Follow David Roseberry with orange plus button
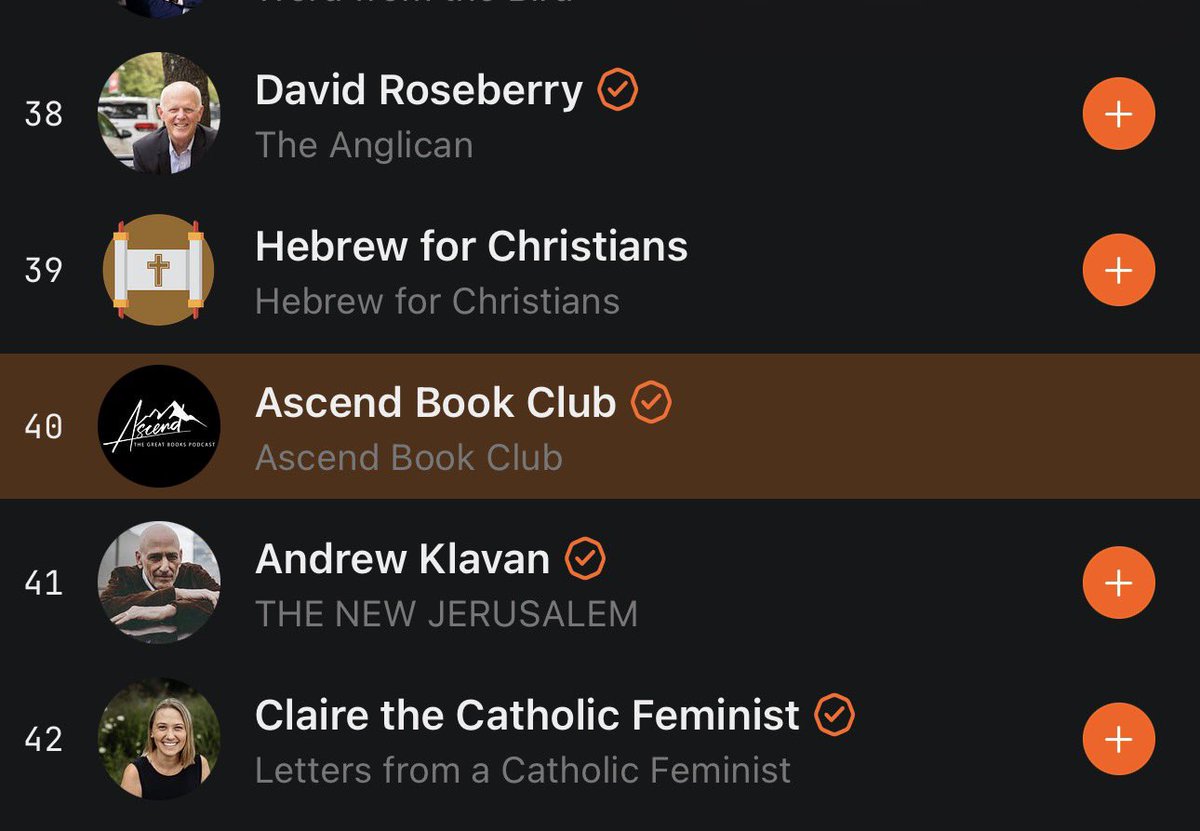Image resolution: width=1200 pixels, height=831 pixels. 1118,114
